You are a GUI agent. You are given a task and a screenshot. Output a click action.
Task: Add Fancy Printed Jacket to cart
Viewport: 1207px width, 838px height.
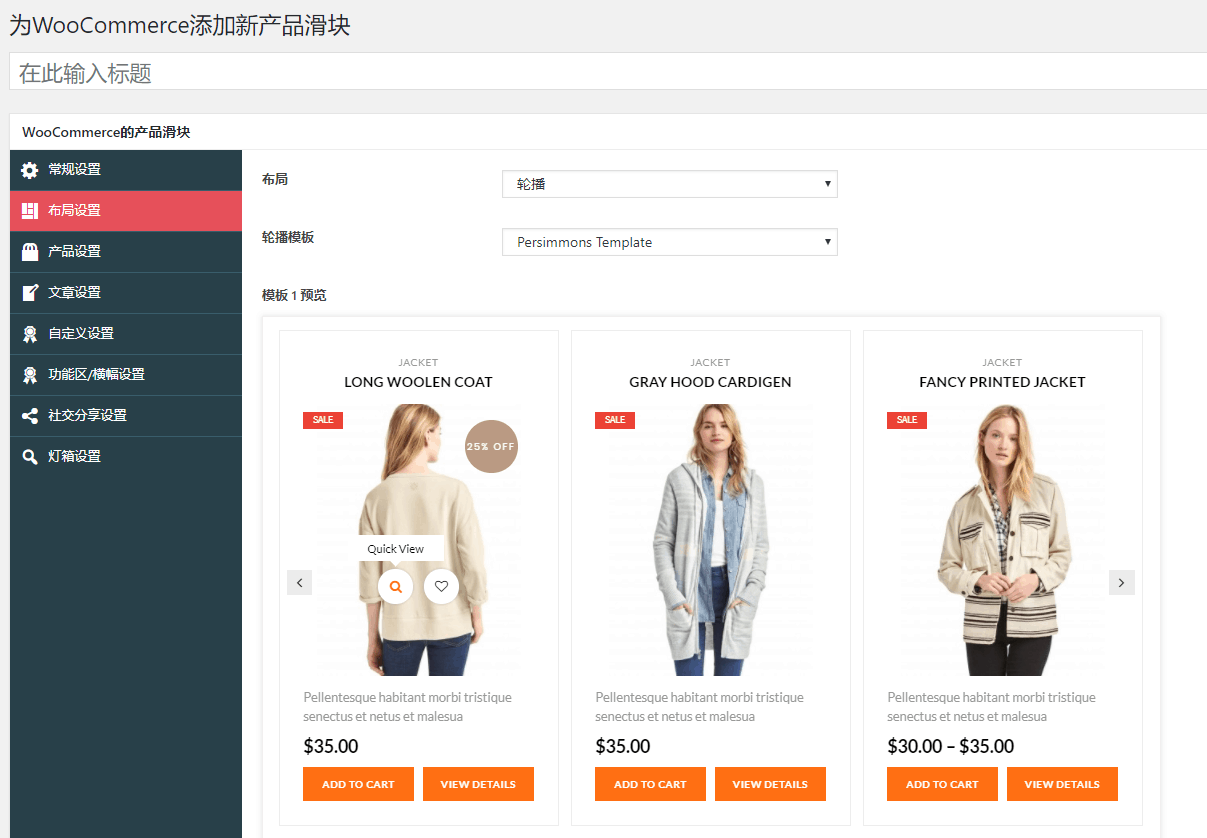tap(942, 784)
